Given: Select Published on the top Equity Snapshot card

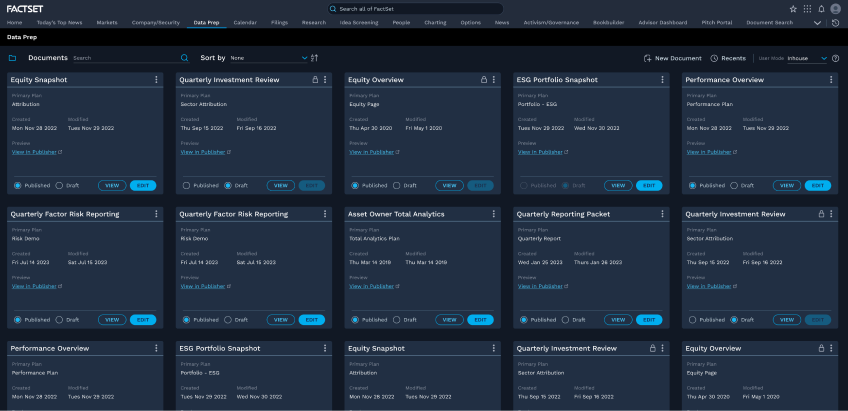Looking at the screenshot, I should point(18,185).
